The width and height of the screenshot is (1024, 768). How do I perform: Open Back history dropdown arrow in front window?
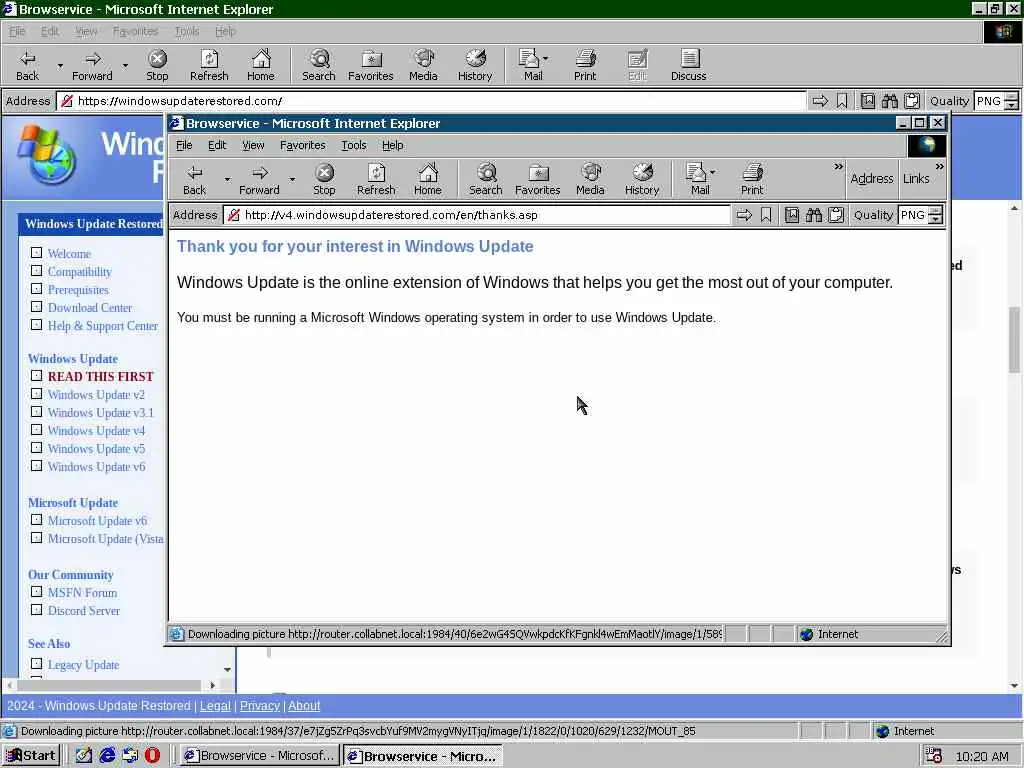(227, 179)
